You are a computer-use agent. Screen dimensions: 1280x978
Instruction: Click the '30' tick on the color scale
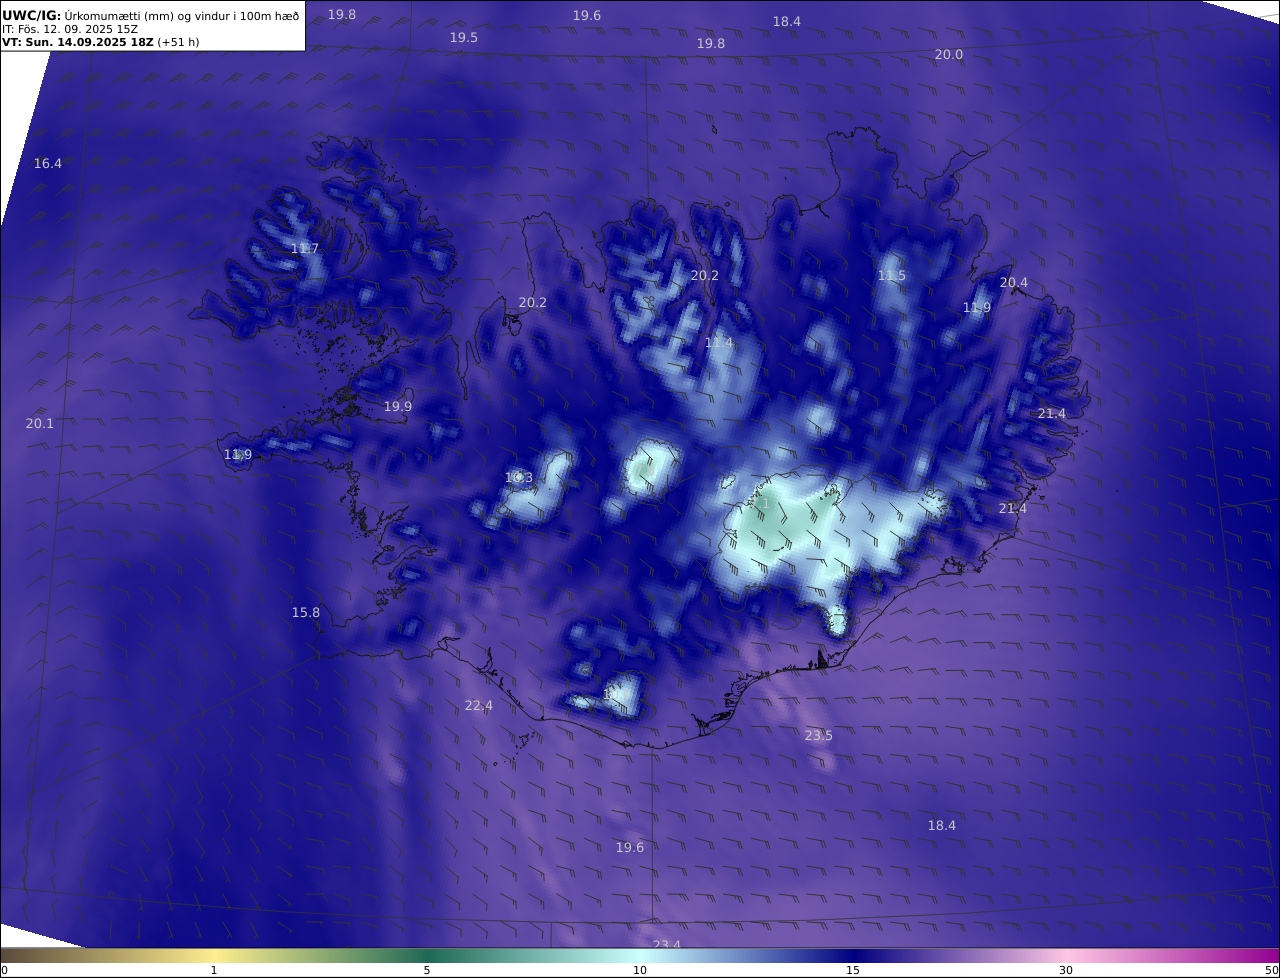click(1066, 970)
